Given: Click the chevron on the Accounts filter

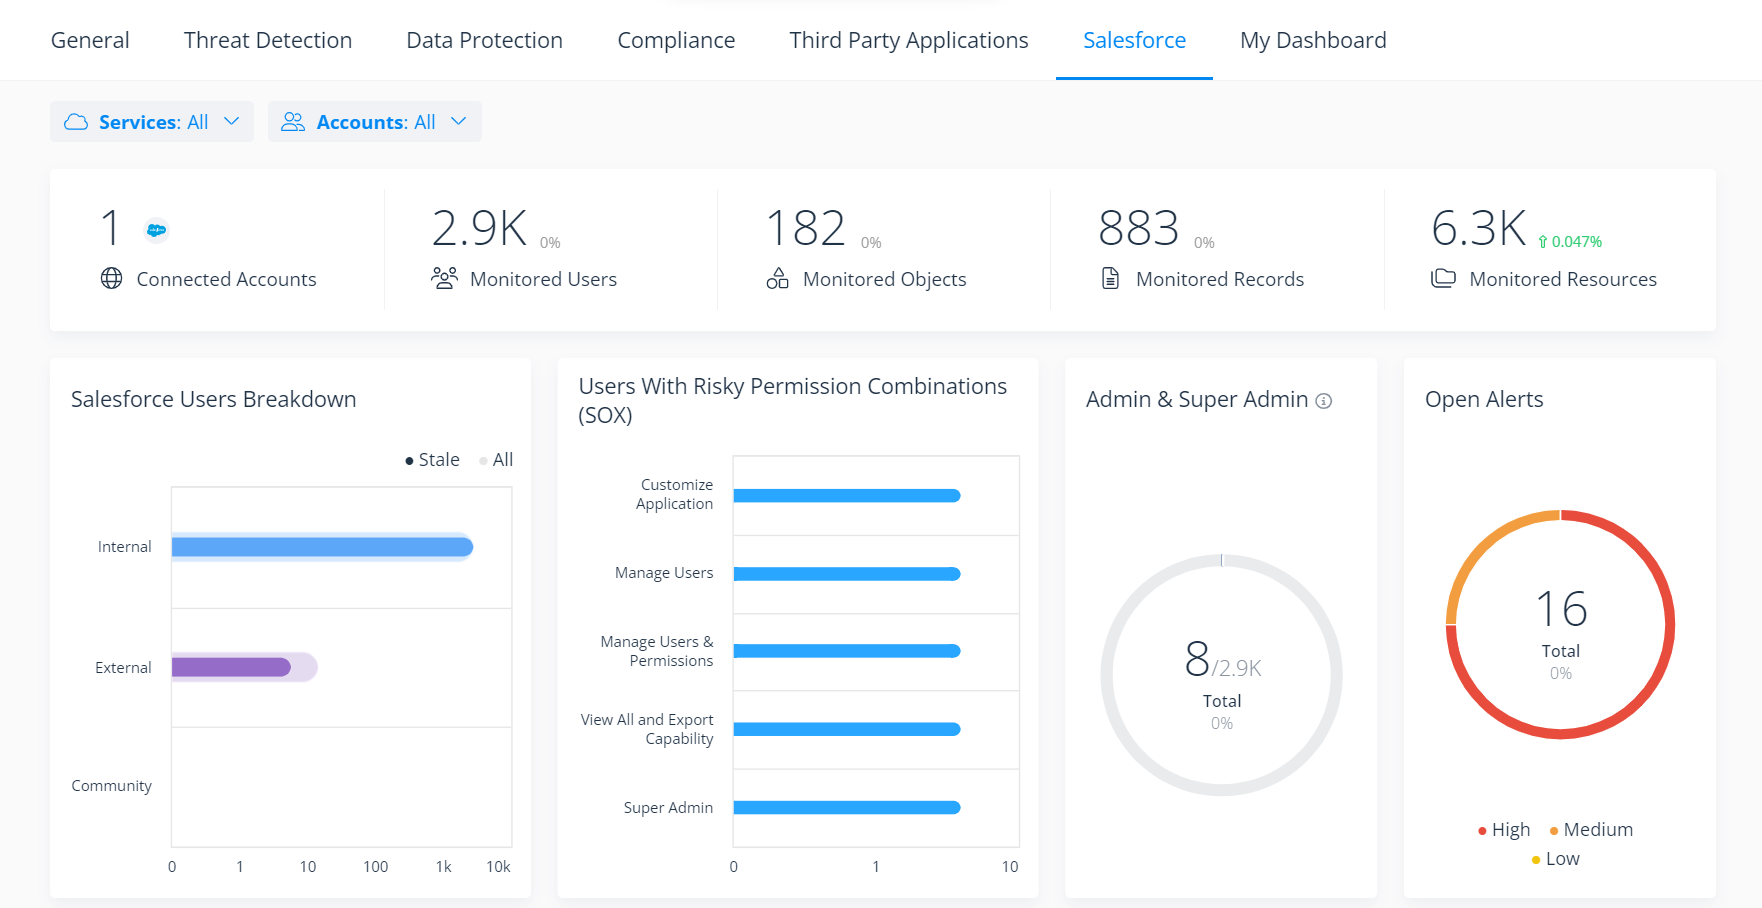Looking at the screenshot, I should tap(459, 121).
